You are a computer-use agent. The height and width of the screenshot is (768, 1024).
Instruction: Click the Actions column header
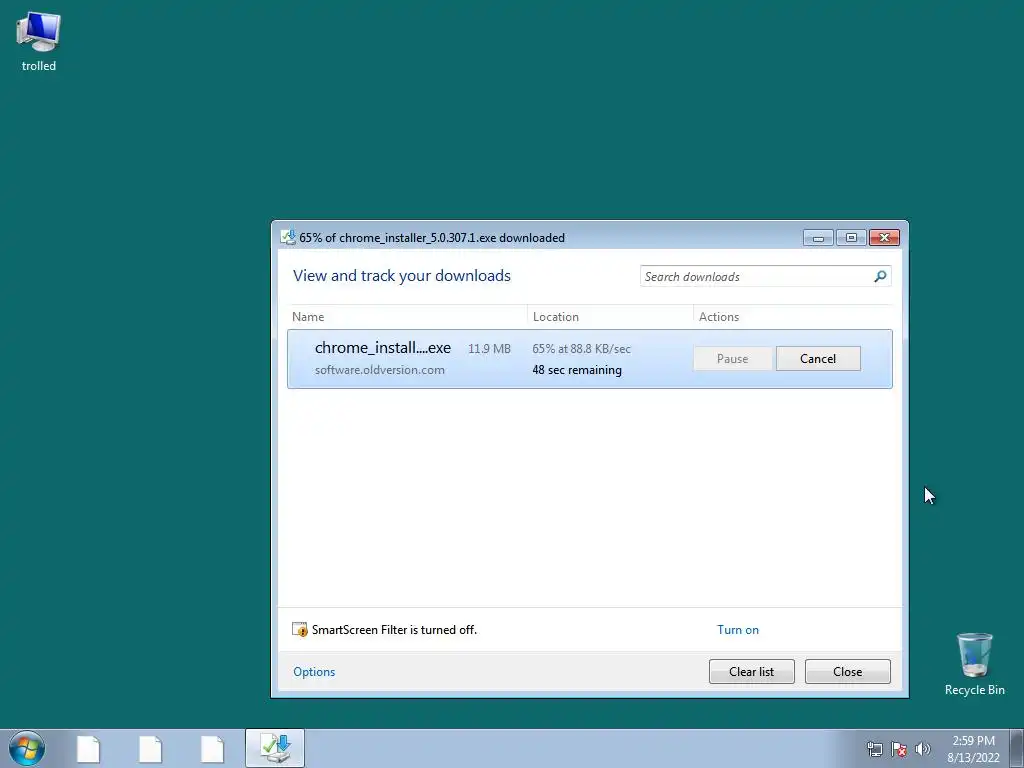[792, 317]
